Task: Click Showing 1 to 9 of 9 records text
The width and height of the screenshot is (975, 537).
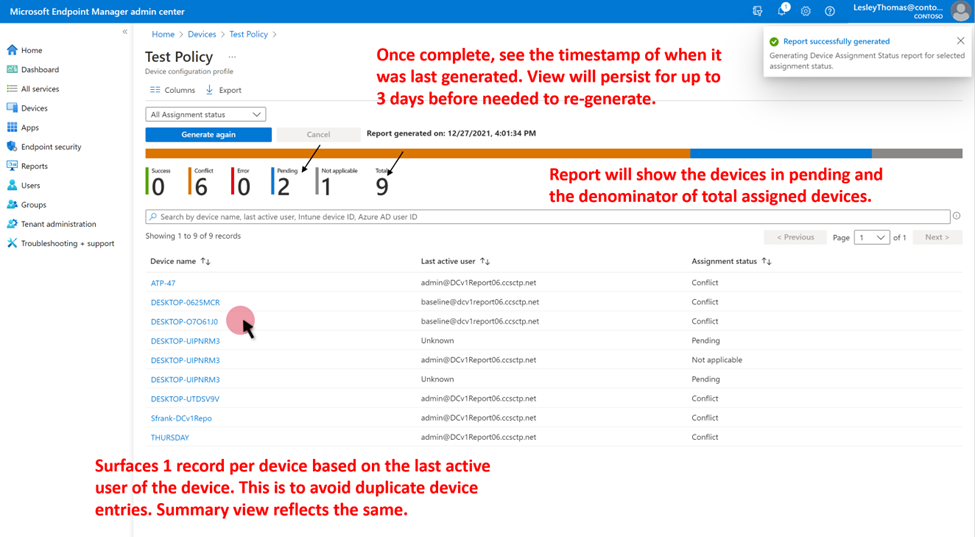Action: coord(193,236)
